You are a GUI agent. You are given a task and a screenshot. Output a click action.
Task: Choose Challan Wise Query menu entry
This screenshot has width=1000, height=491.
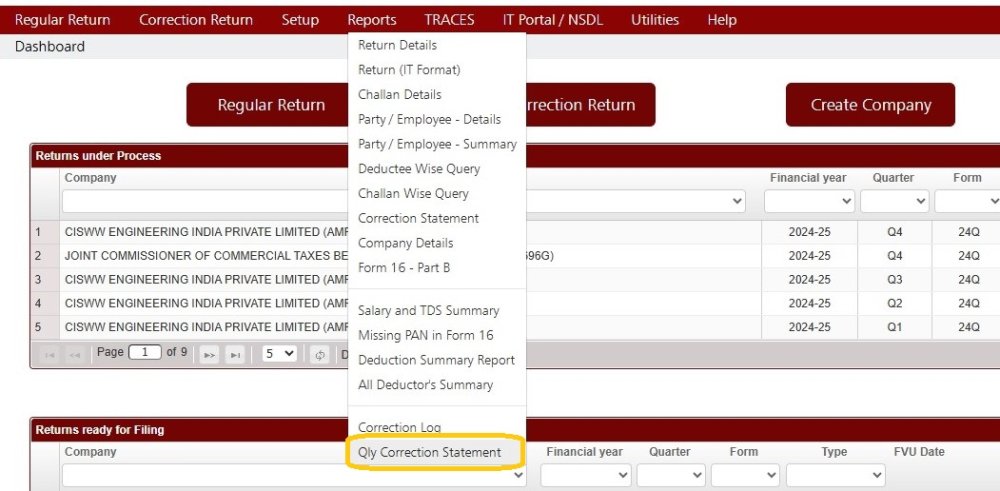[x=413, y=193]
